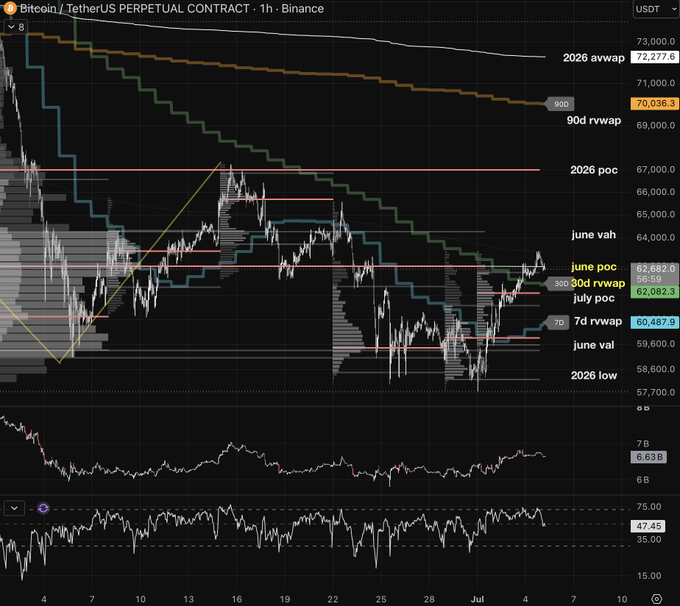This screenshot has width=680, height=606.
Task: Click the 7 B open interest axis label
Action: [x=643, y=444]
